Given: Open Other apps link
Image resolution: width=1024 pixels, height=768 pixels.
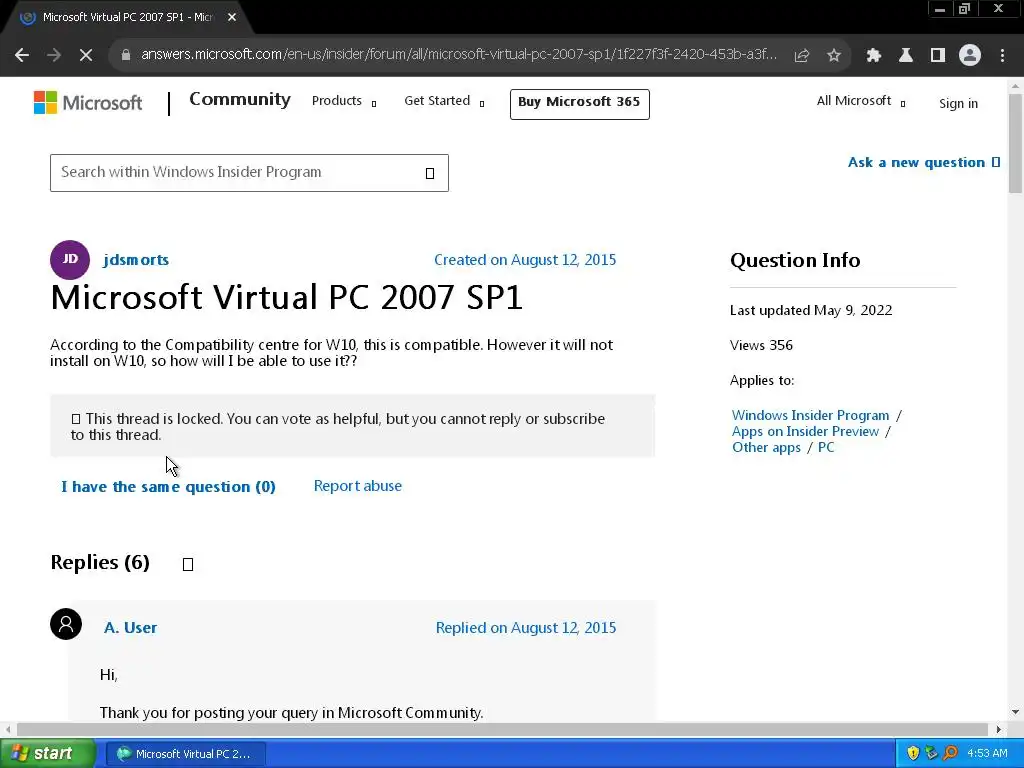Looking at the screenshot, I should pyautogui.click(x=766, y=447).
